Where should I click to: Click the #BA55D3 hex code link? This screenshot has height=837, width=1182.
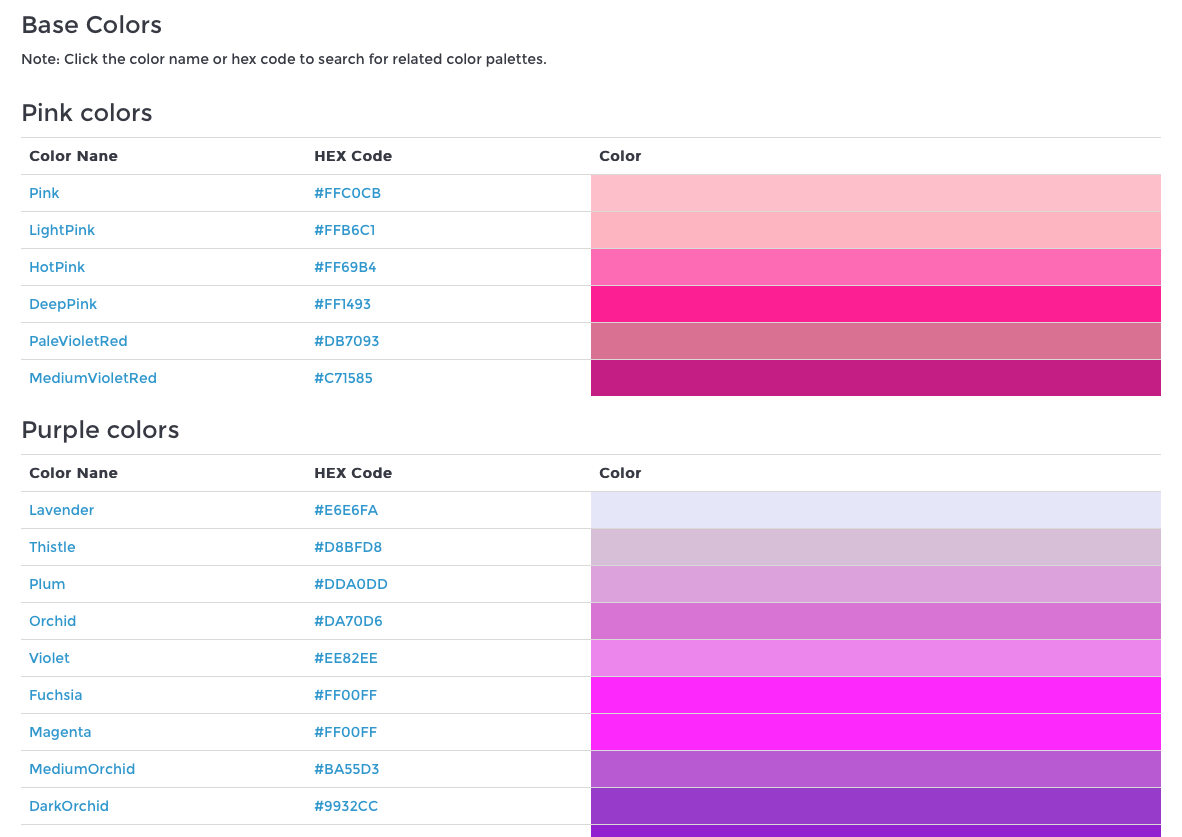346,768
